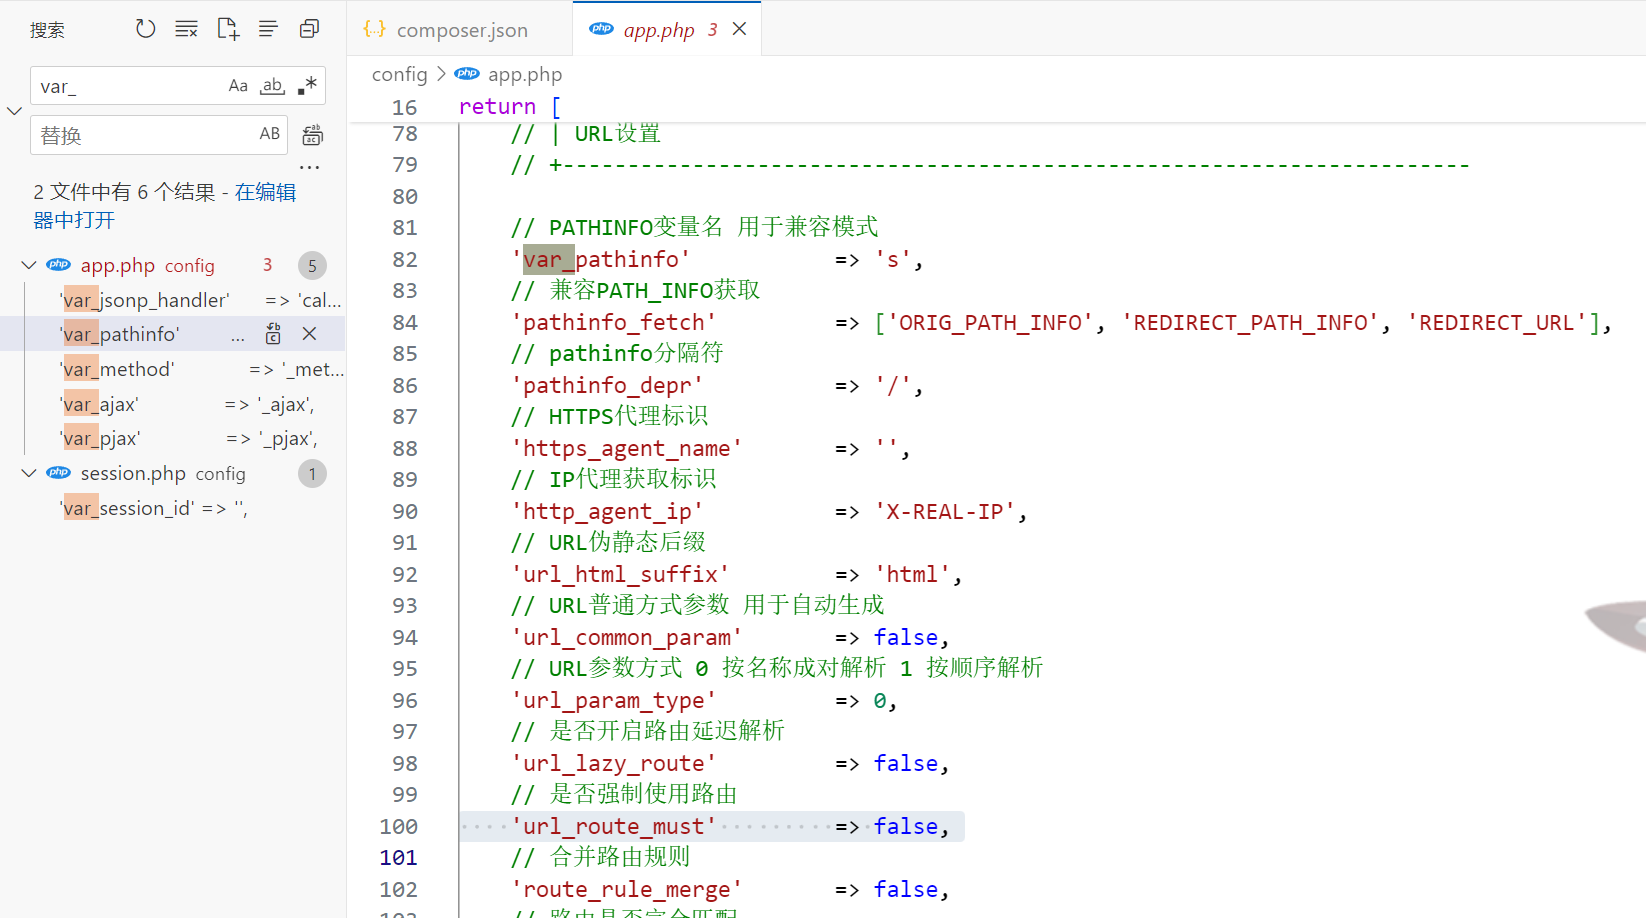Toggle search details ellipsis

(310, 167)
